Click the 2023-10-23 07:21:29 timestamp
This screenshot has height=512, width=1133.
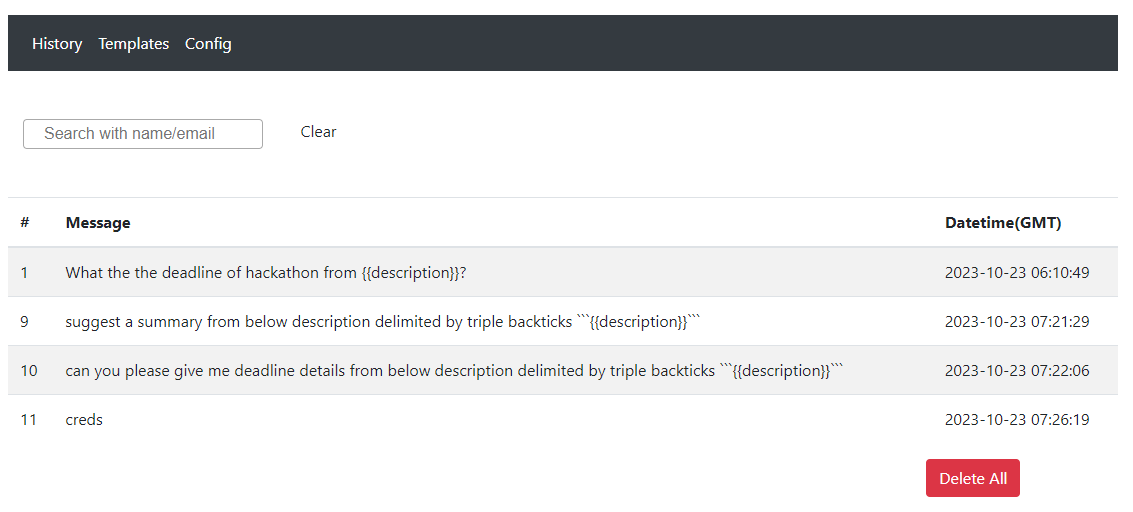[x=1017, y=322]
